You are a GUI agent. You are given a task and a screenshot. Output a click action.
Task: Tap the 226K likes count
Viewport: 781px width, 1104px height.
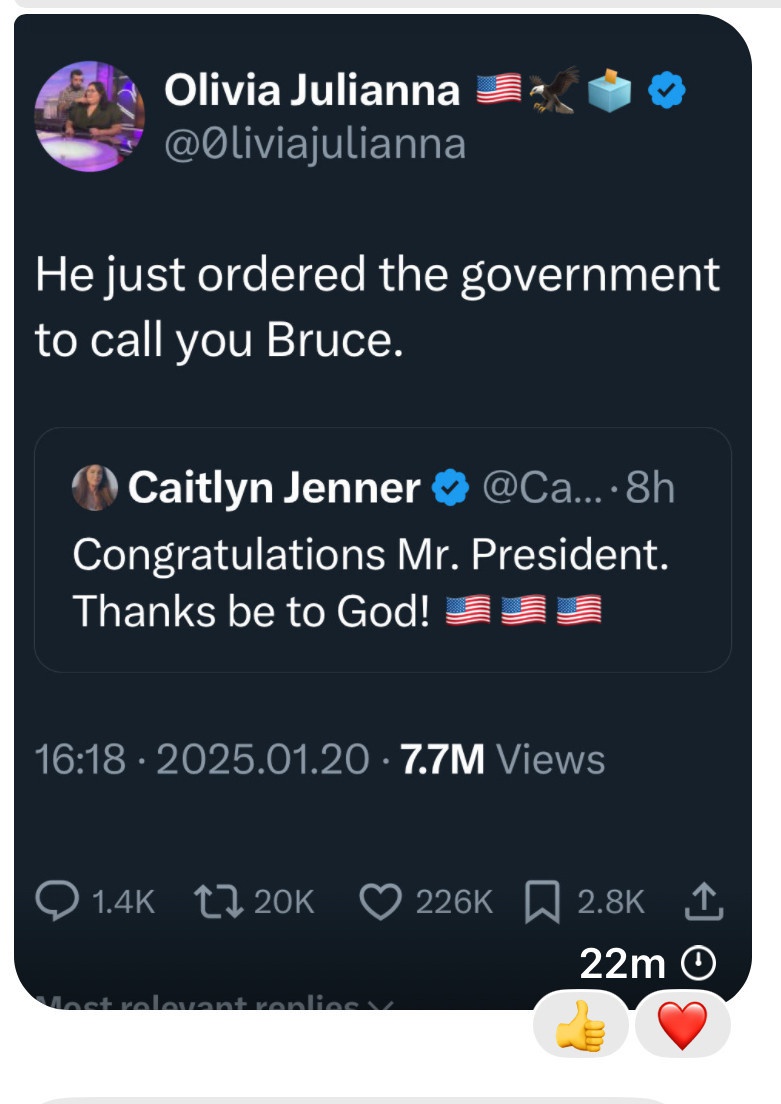tap(454, 903)
